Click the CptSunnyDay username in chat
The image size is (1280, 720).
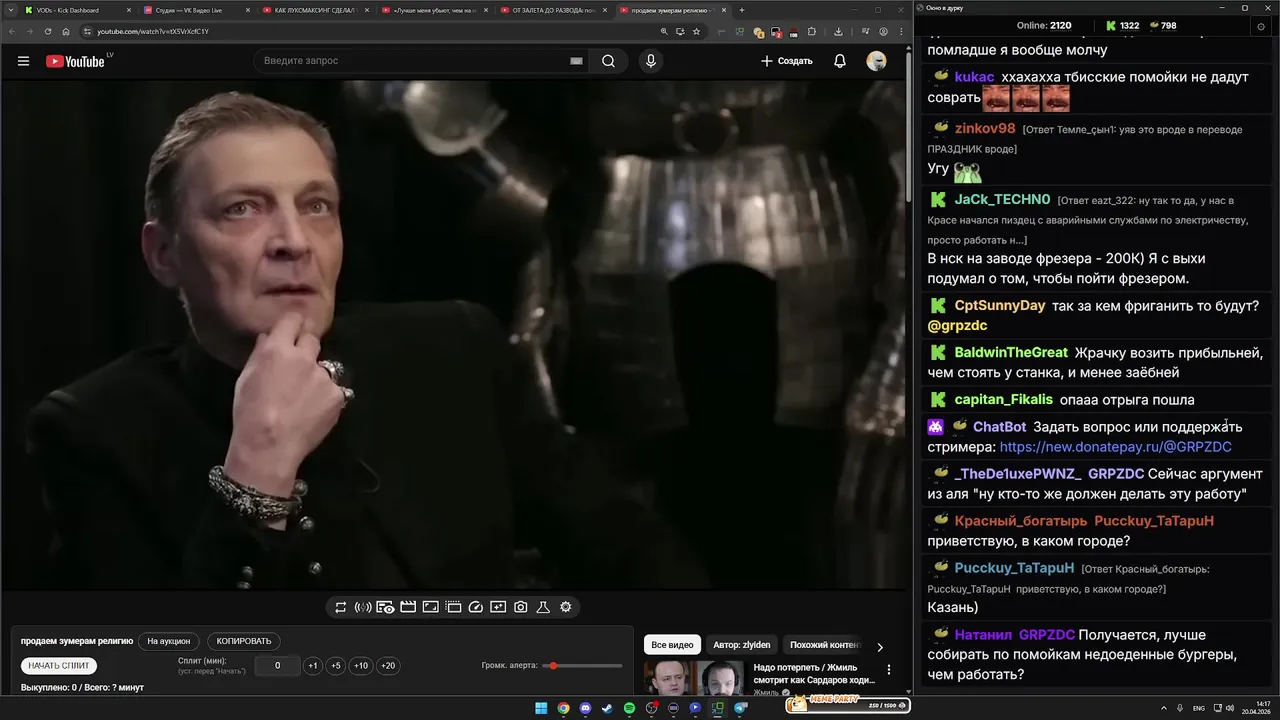(1000, 306)
